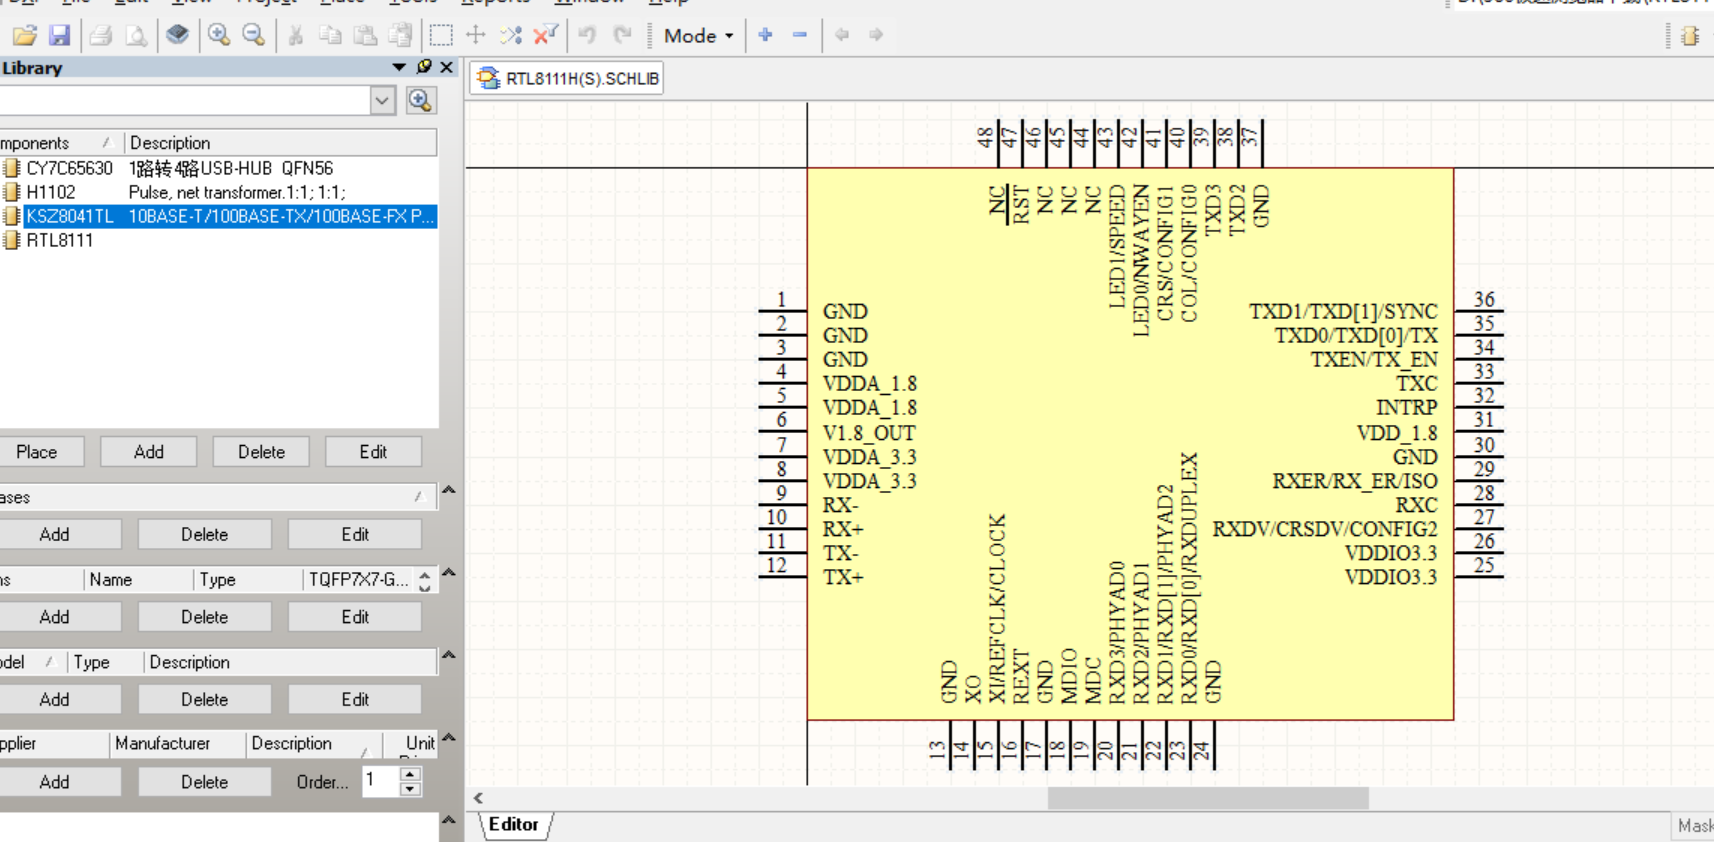Click inside the library filter text field
Screen dimensions: 1714x842
coord(185,100)
